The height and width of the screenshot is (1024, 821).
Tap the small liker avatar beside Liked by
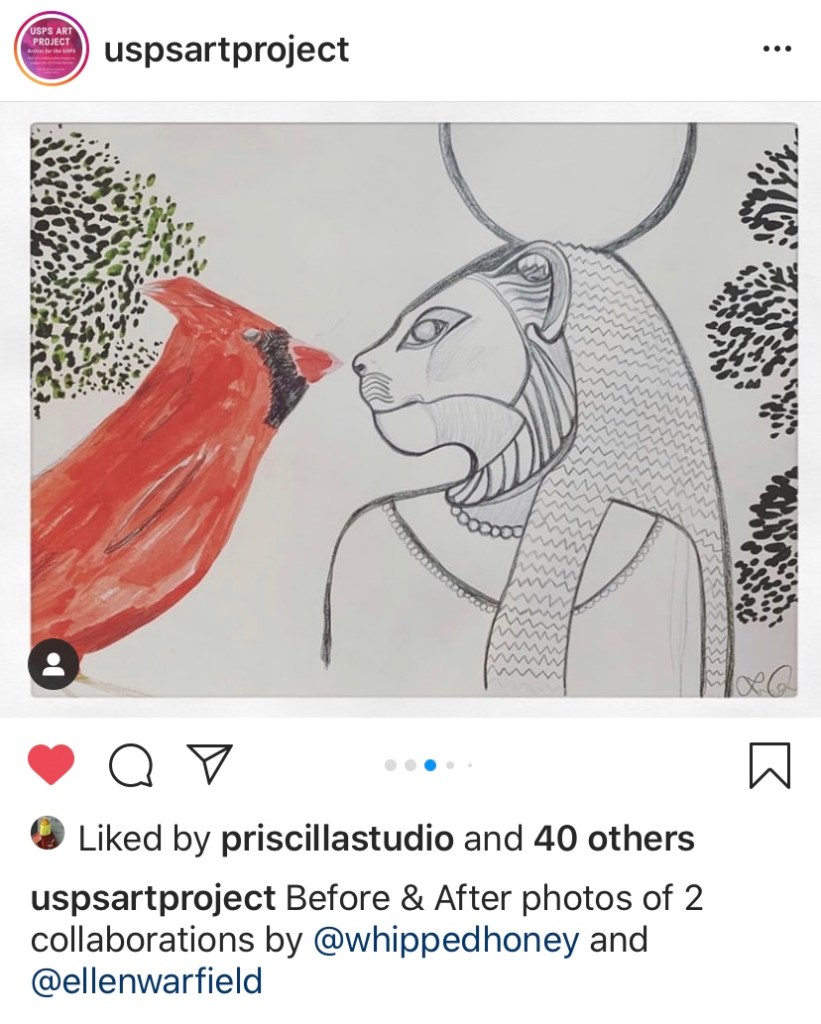point(48,834)
